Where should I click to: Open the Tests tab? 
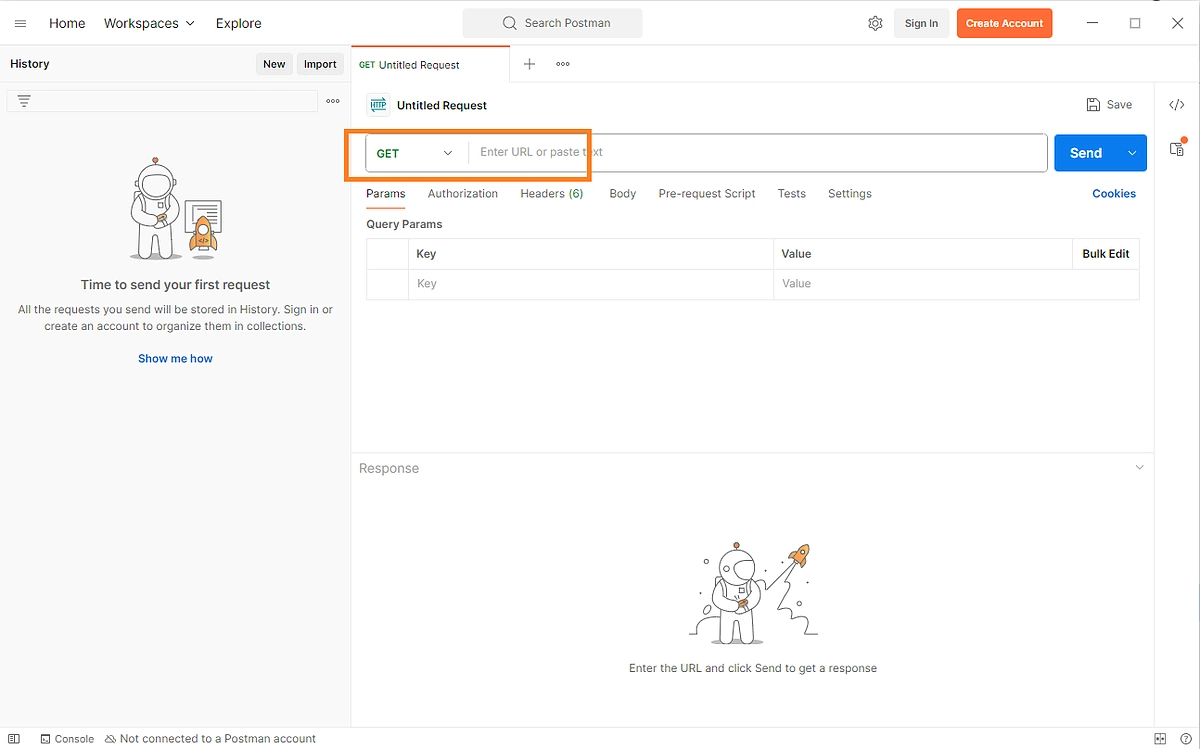(x=792, y=194)
